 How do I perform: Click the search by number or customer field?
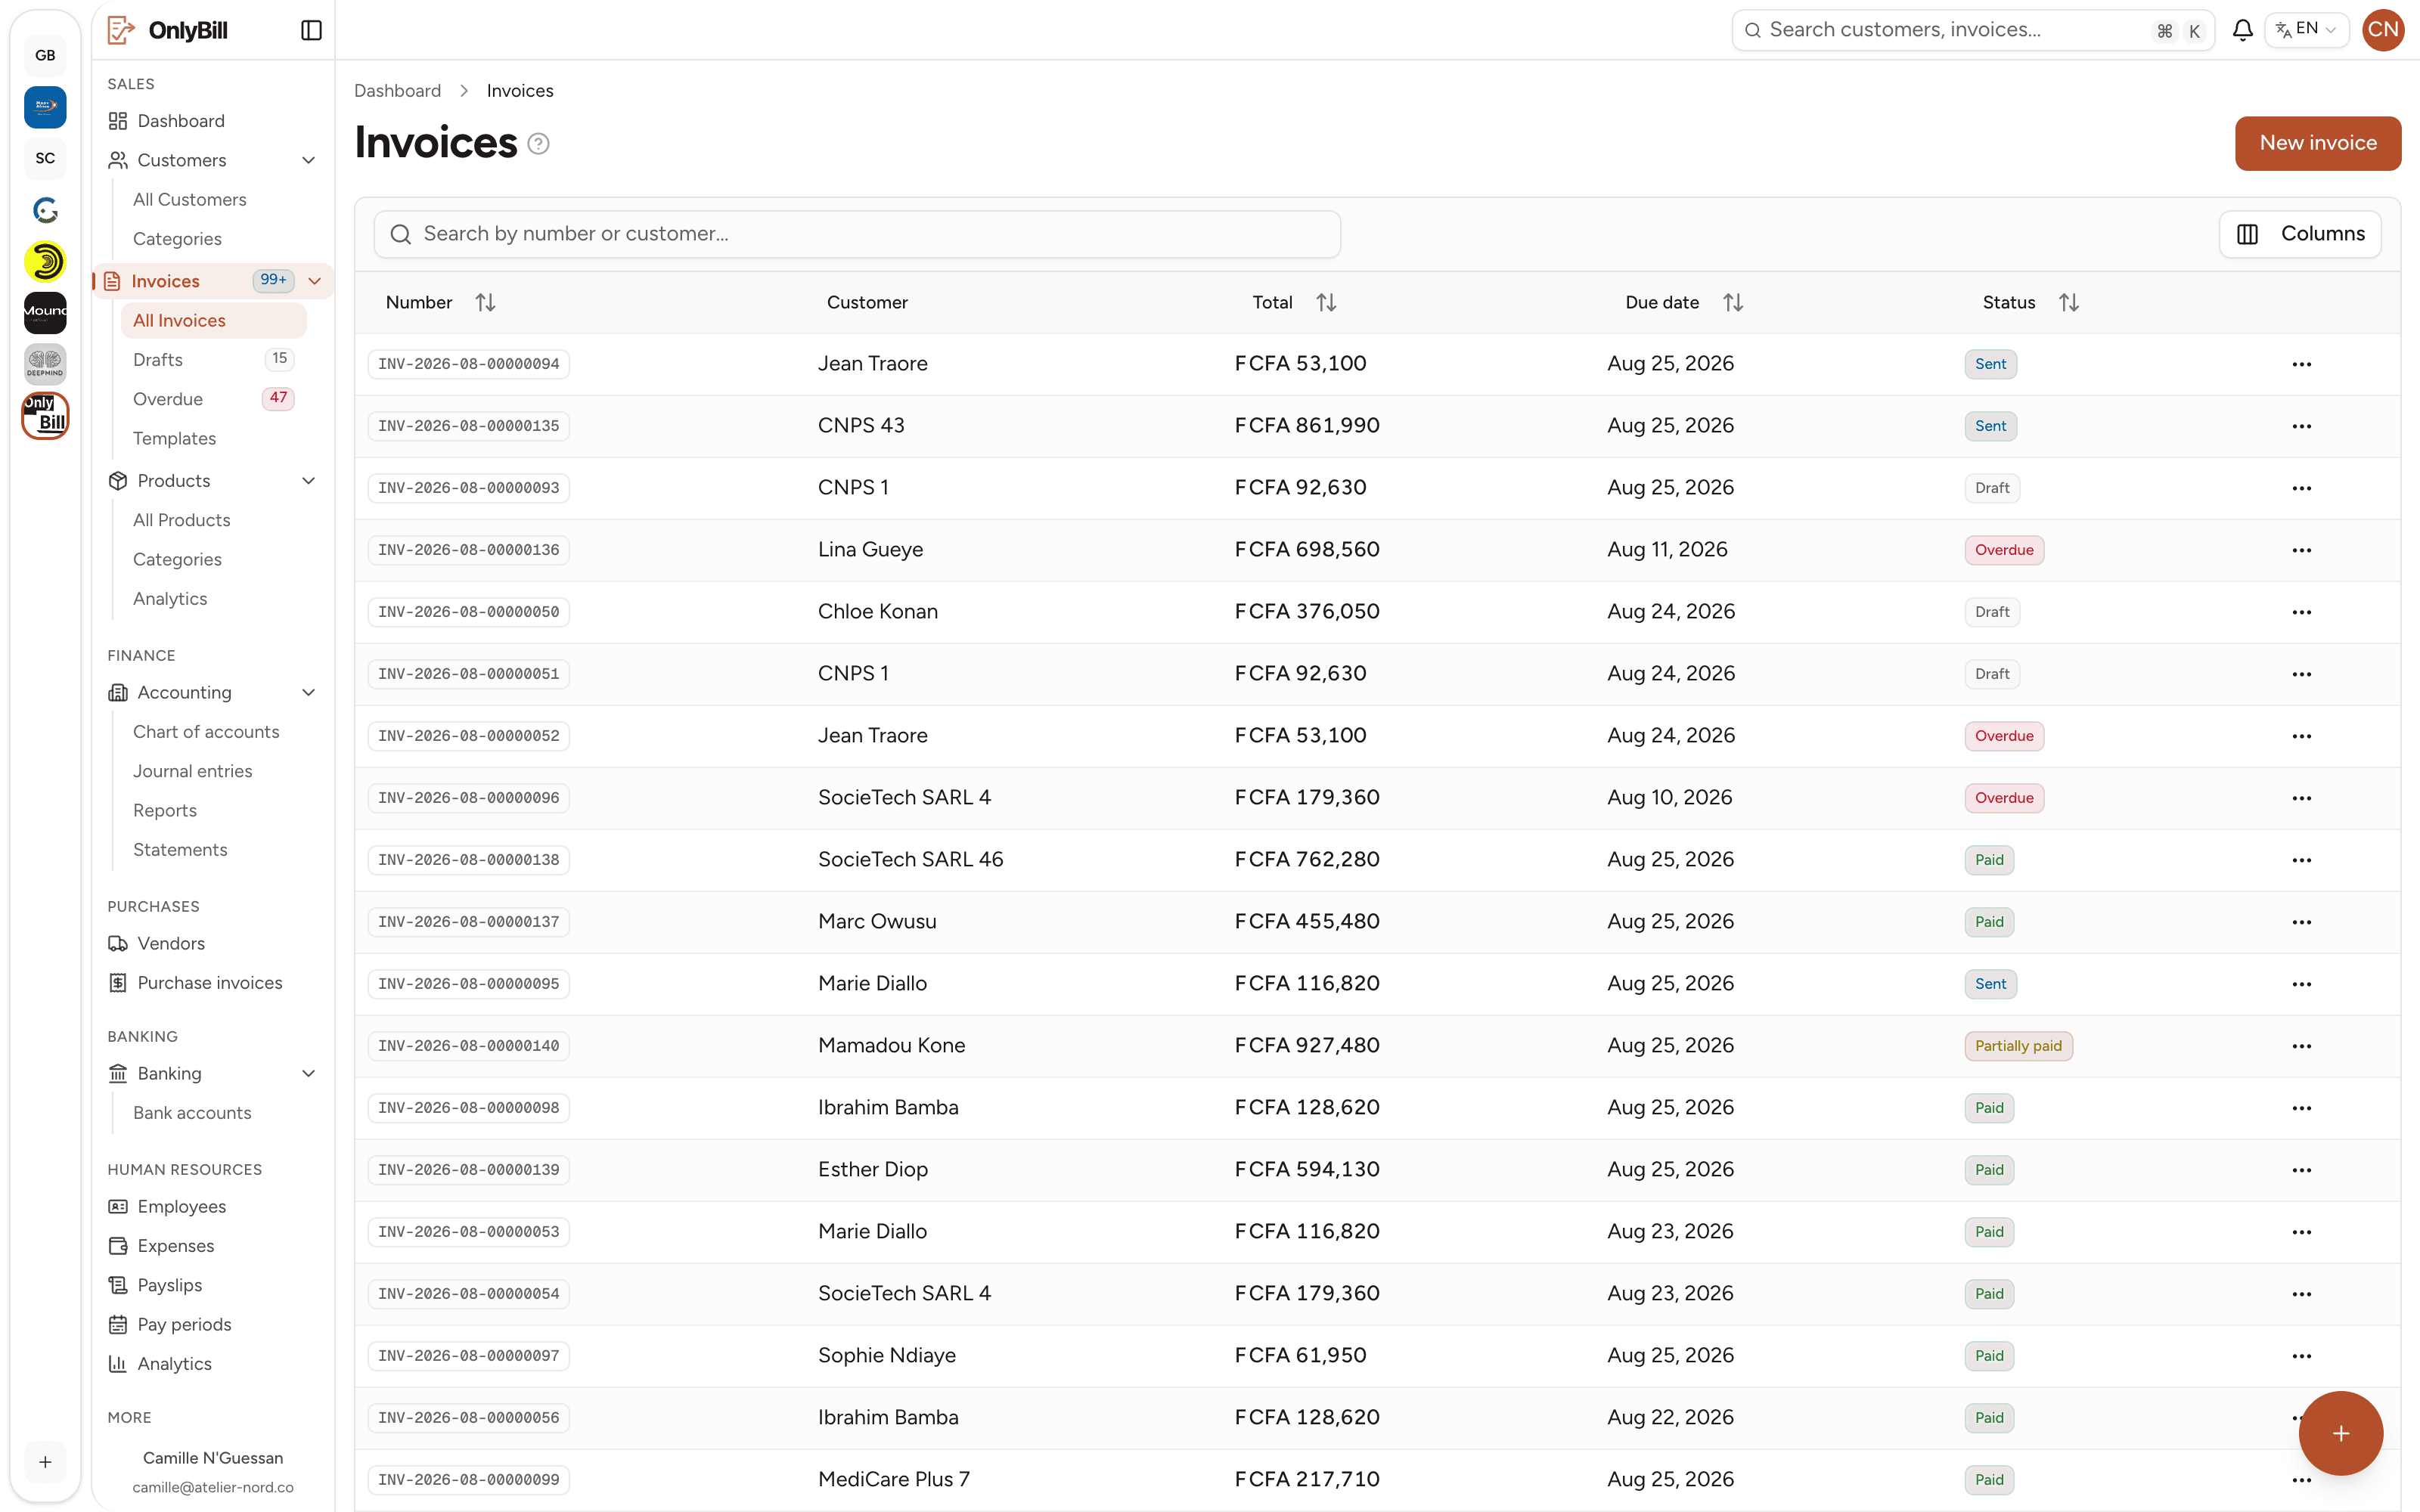click(857, 234)
